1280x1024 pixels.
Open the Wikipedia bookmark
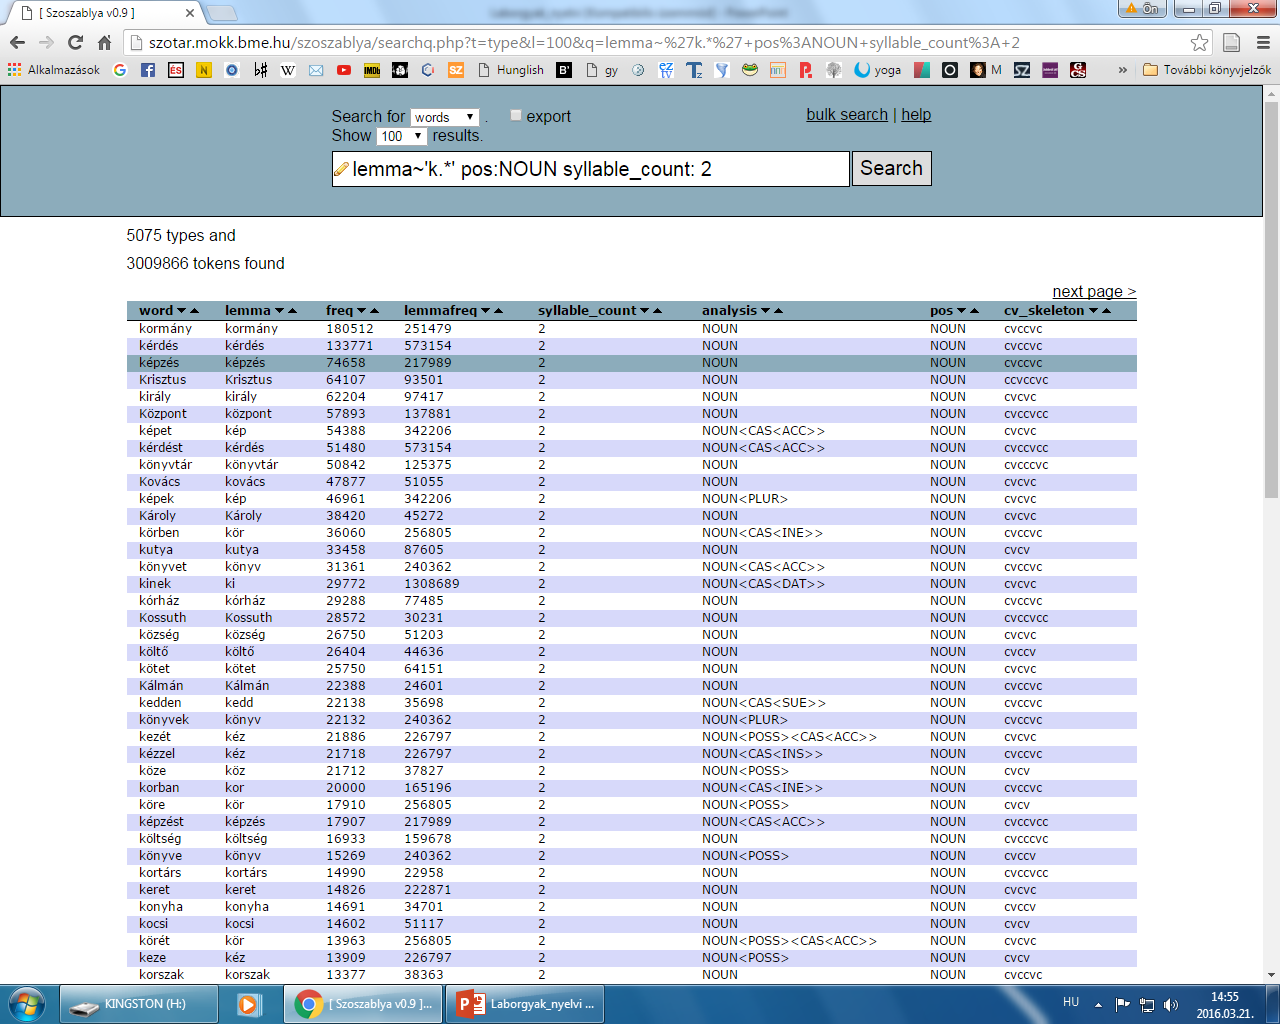coord(288,70)
